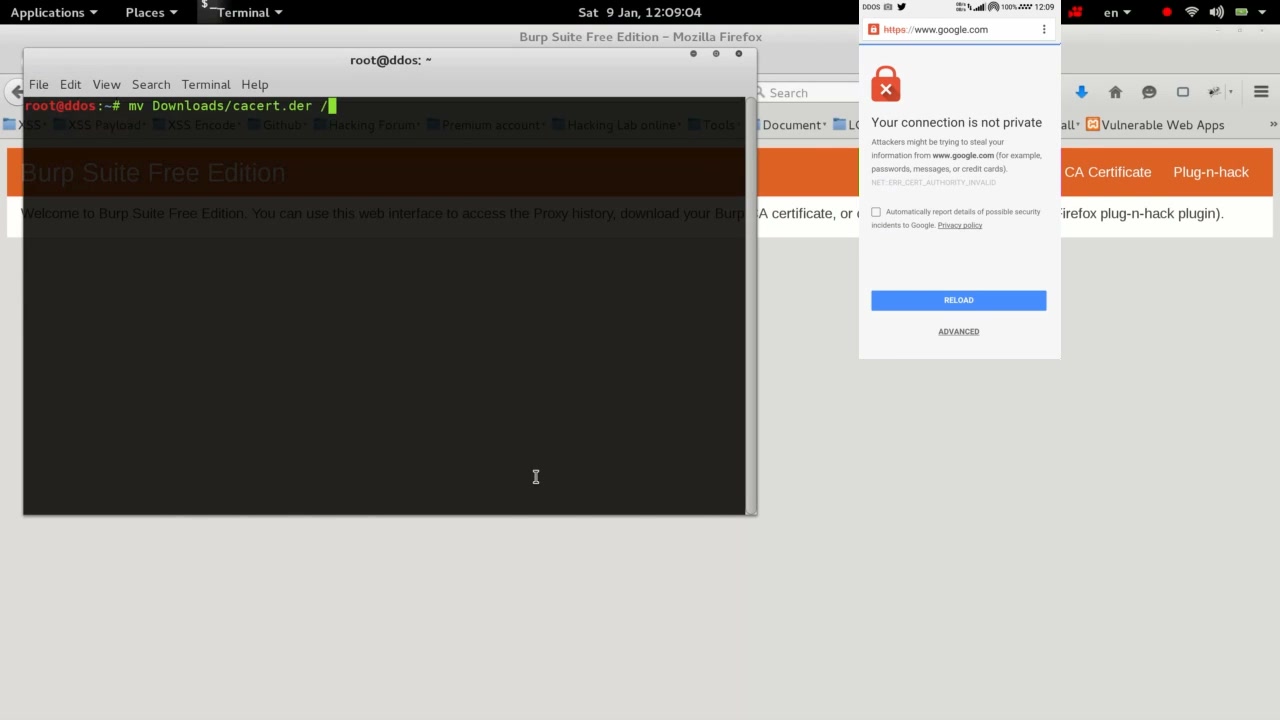Viewport: 1280px width, 720px height.
Task: Open the Places menu in top panel
Action: pos(151,12)
